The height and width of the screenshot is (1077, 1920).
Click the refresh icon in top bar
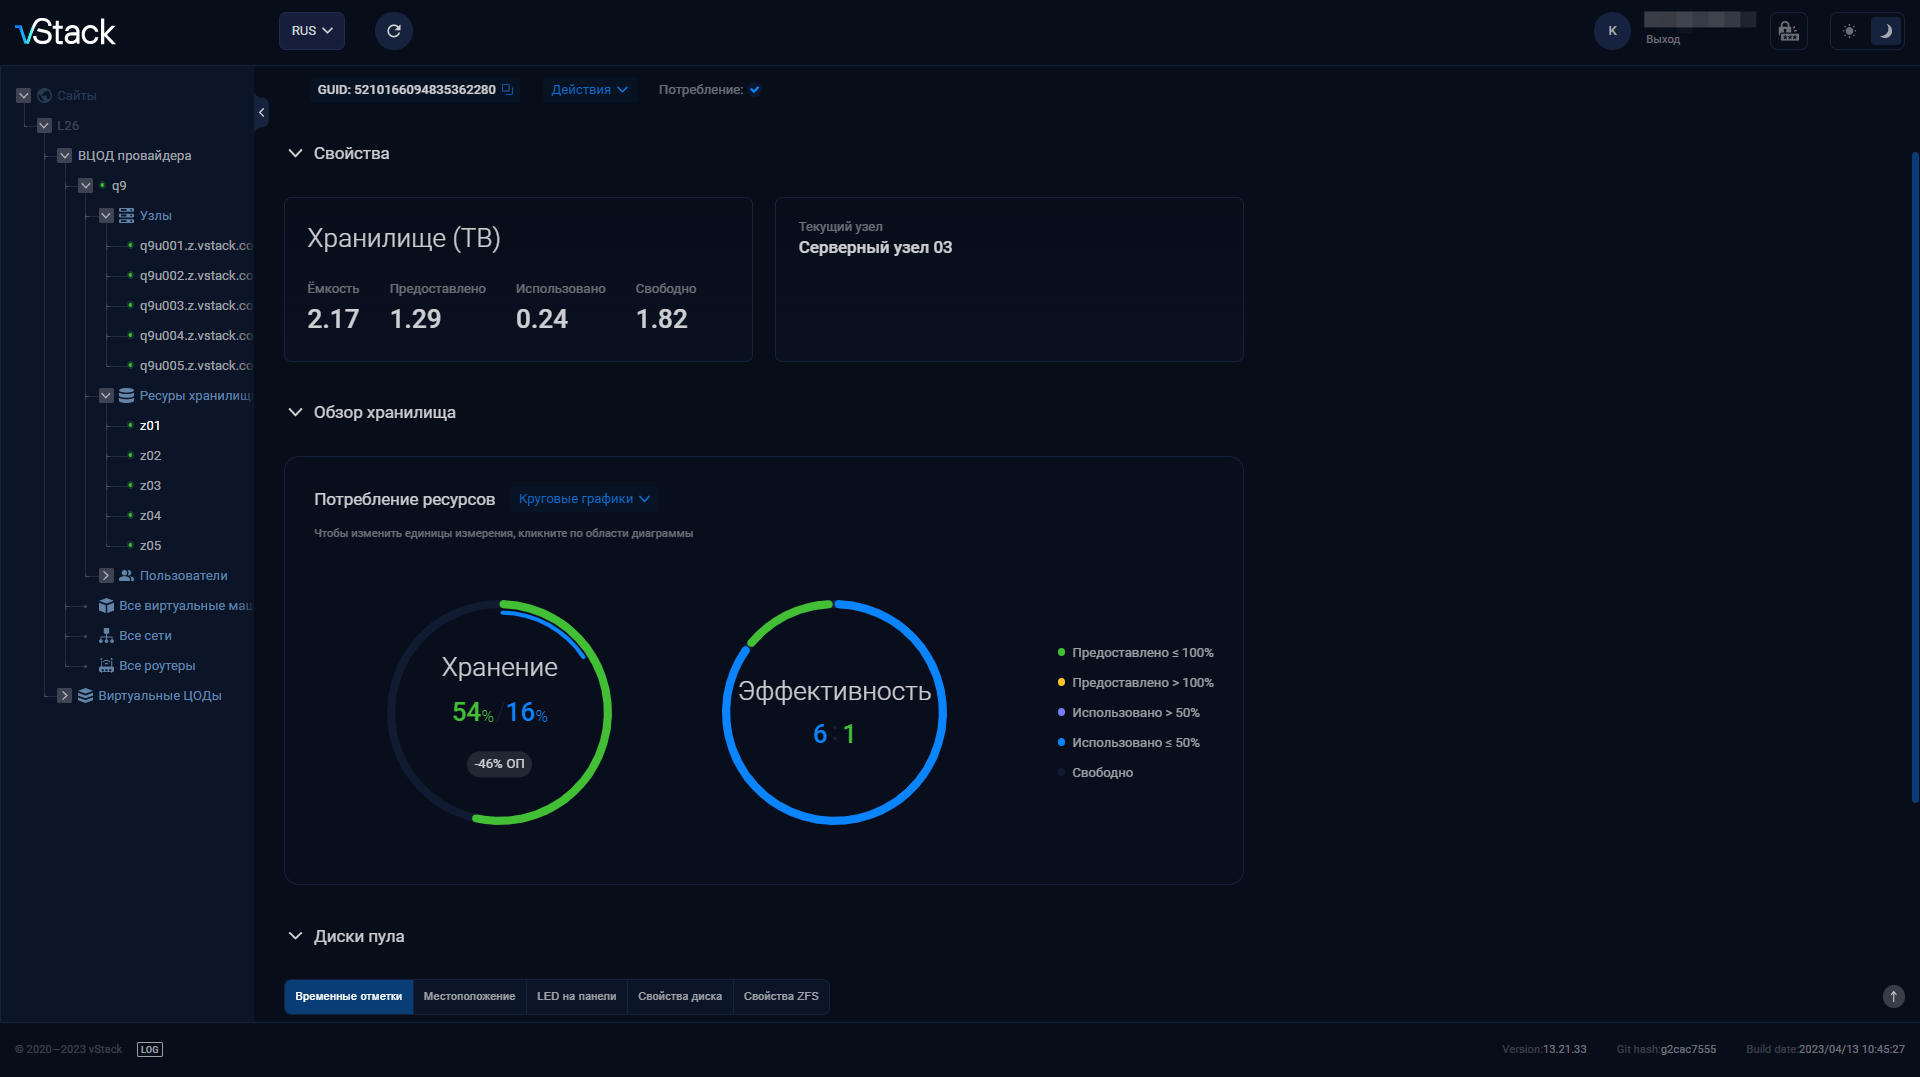tap(393, 30)
